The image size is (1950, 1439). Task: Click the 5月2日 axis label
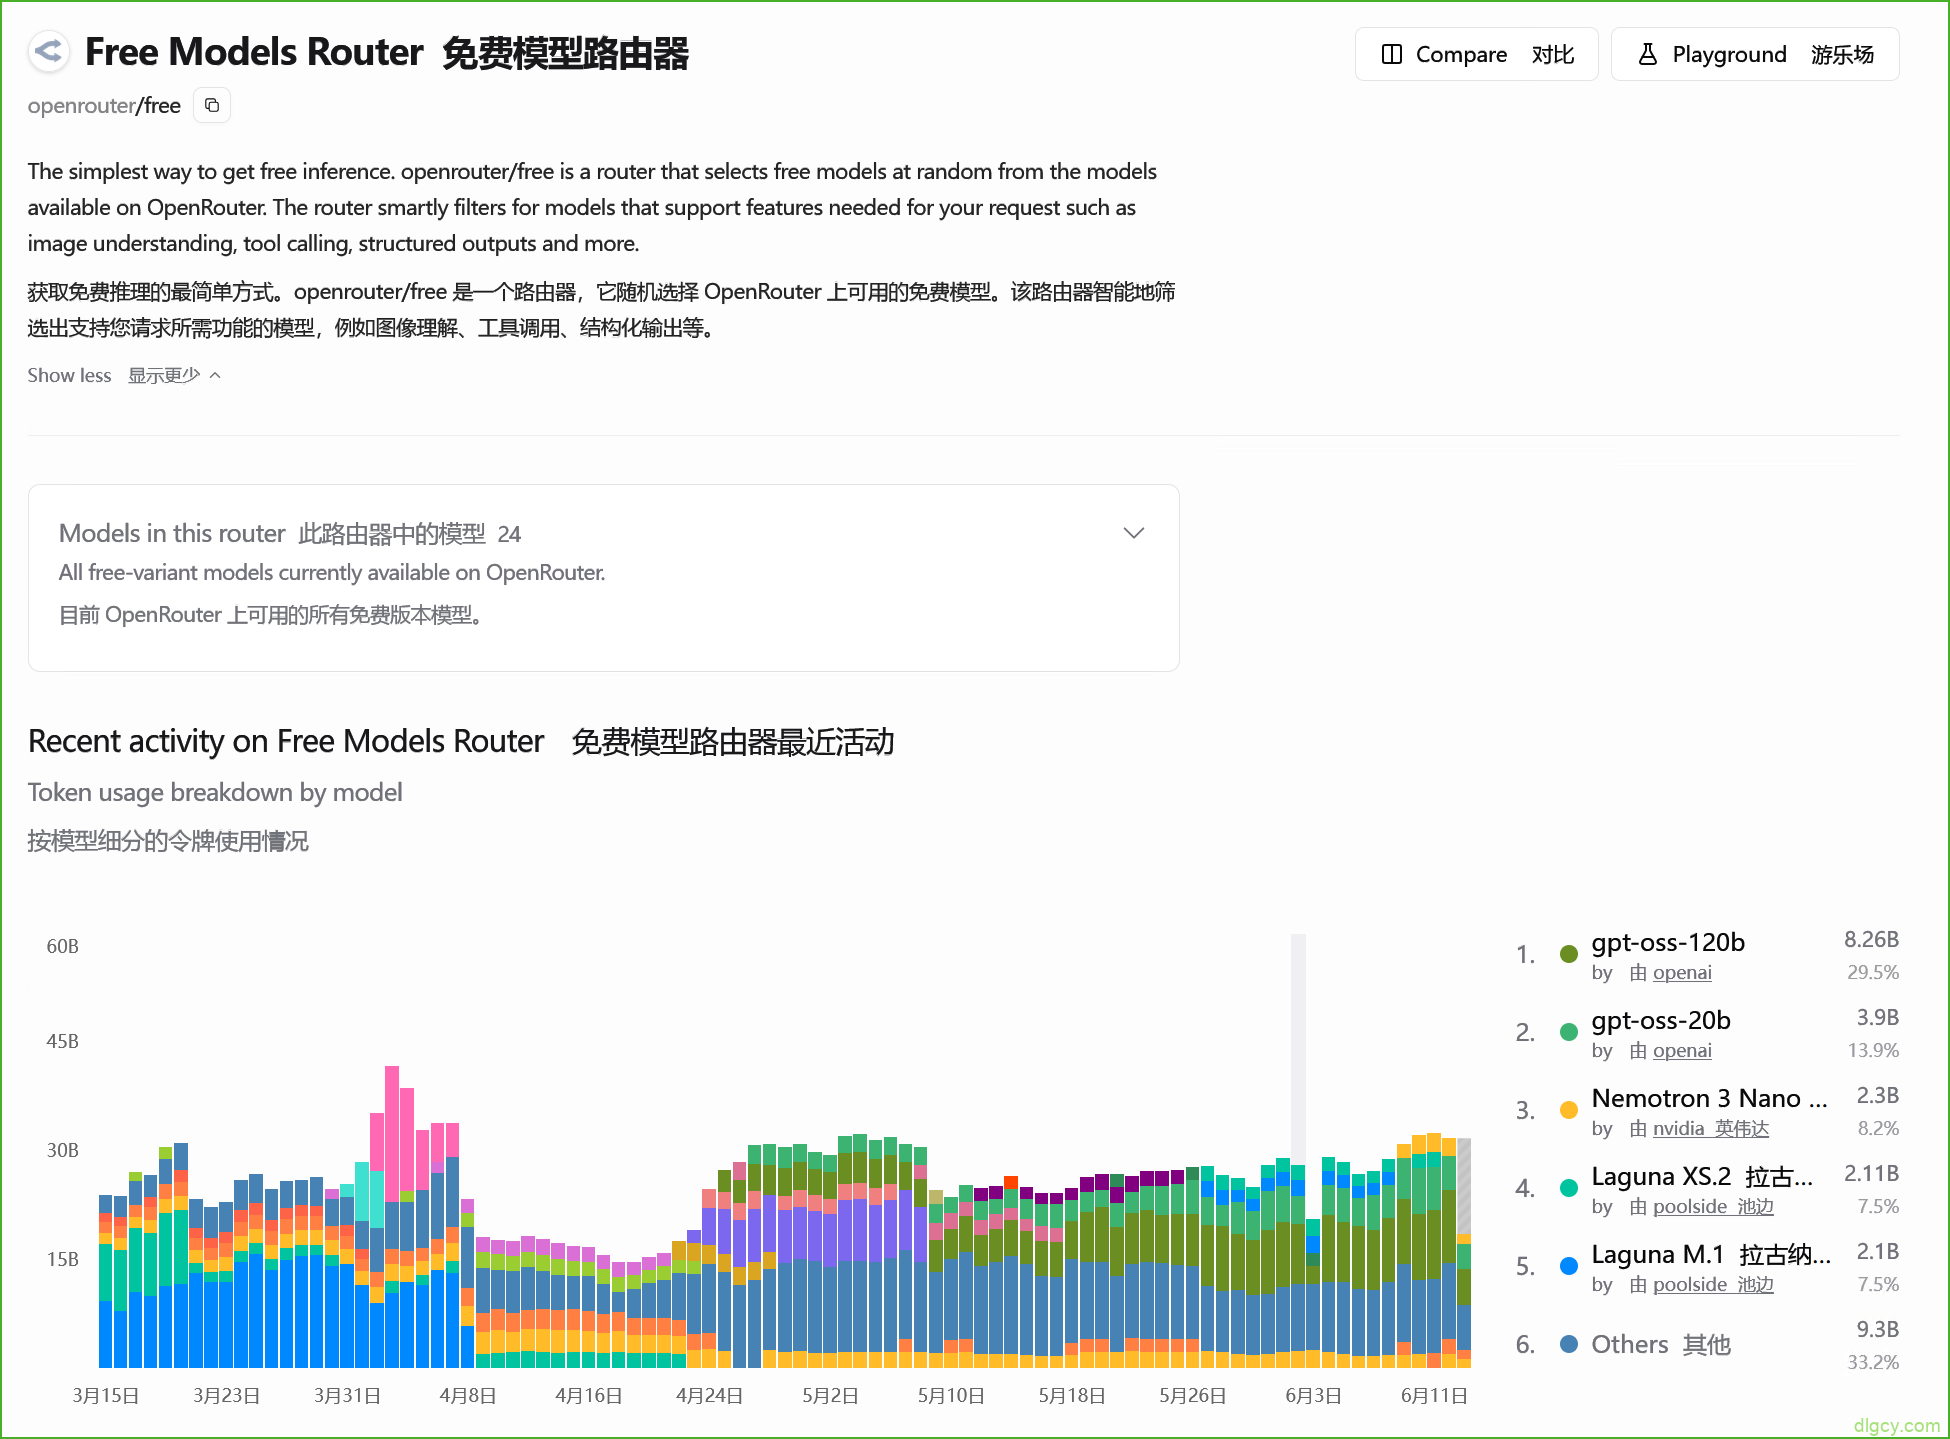[x=830, y=1395]
